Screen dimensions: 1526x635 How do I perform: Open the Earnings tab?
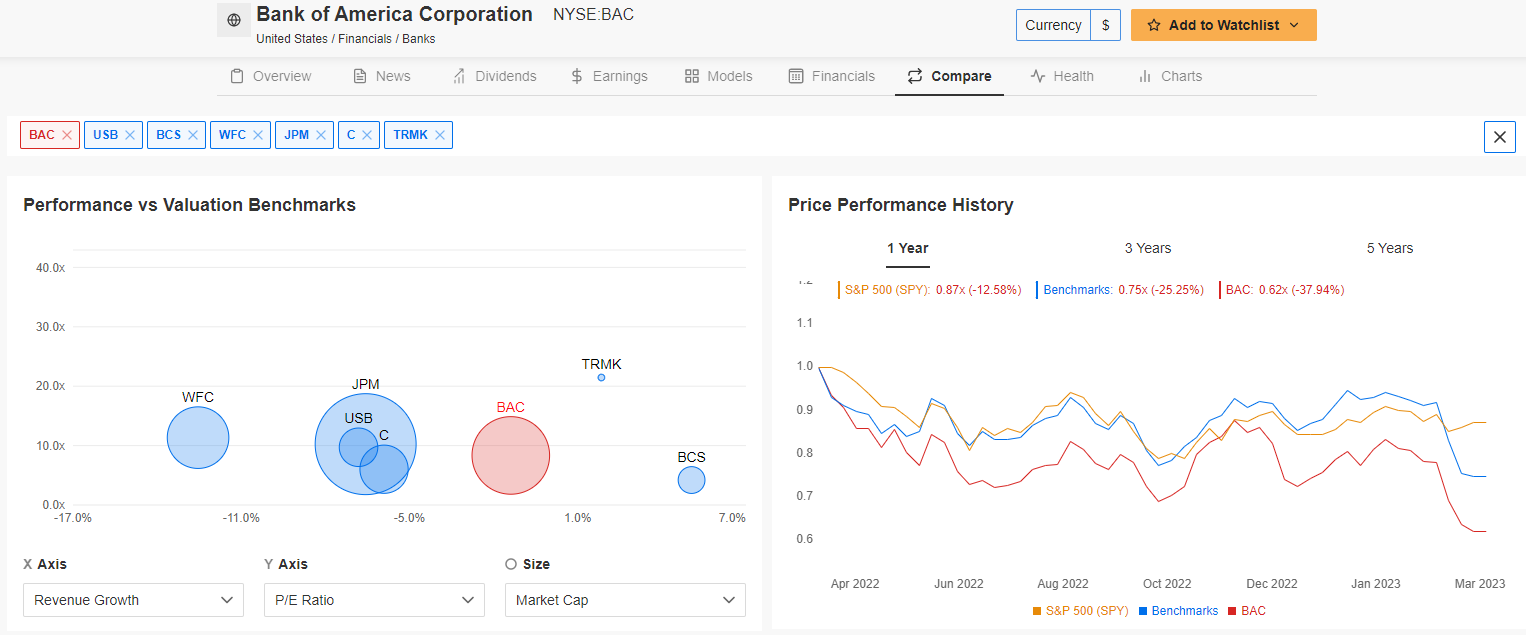[609, 76]
